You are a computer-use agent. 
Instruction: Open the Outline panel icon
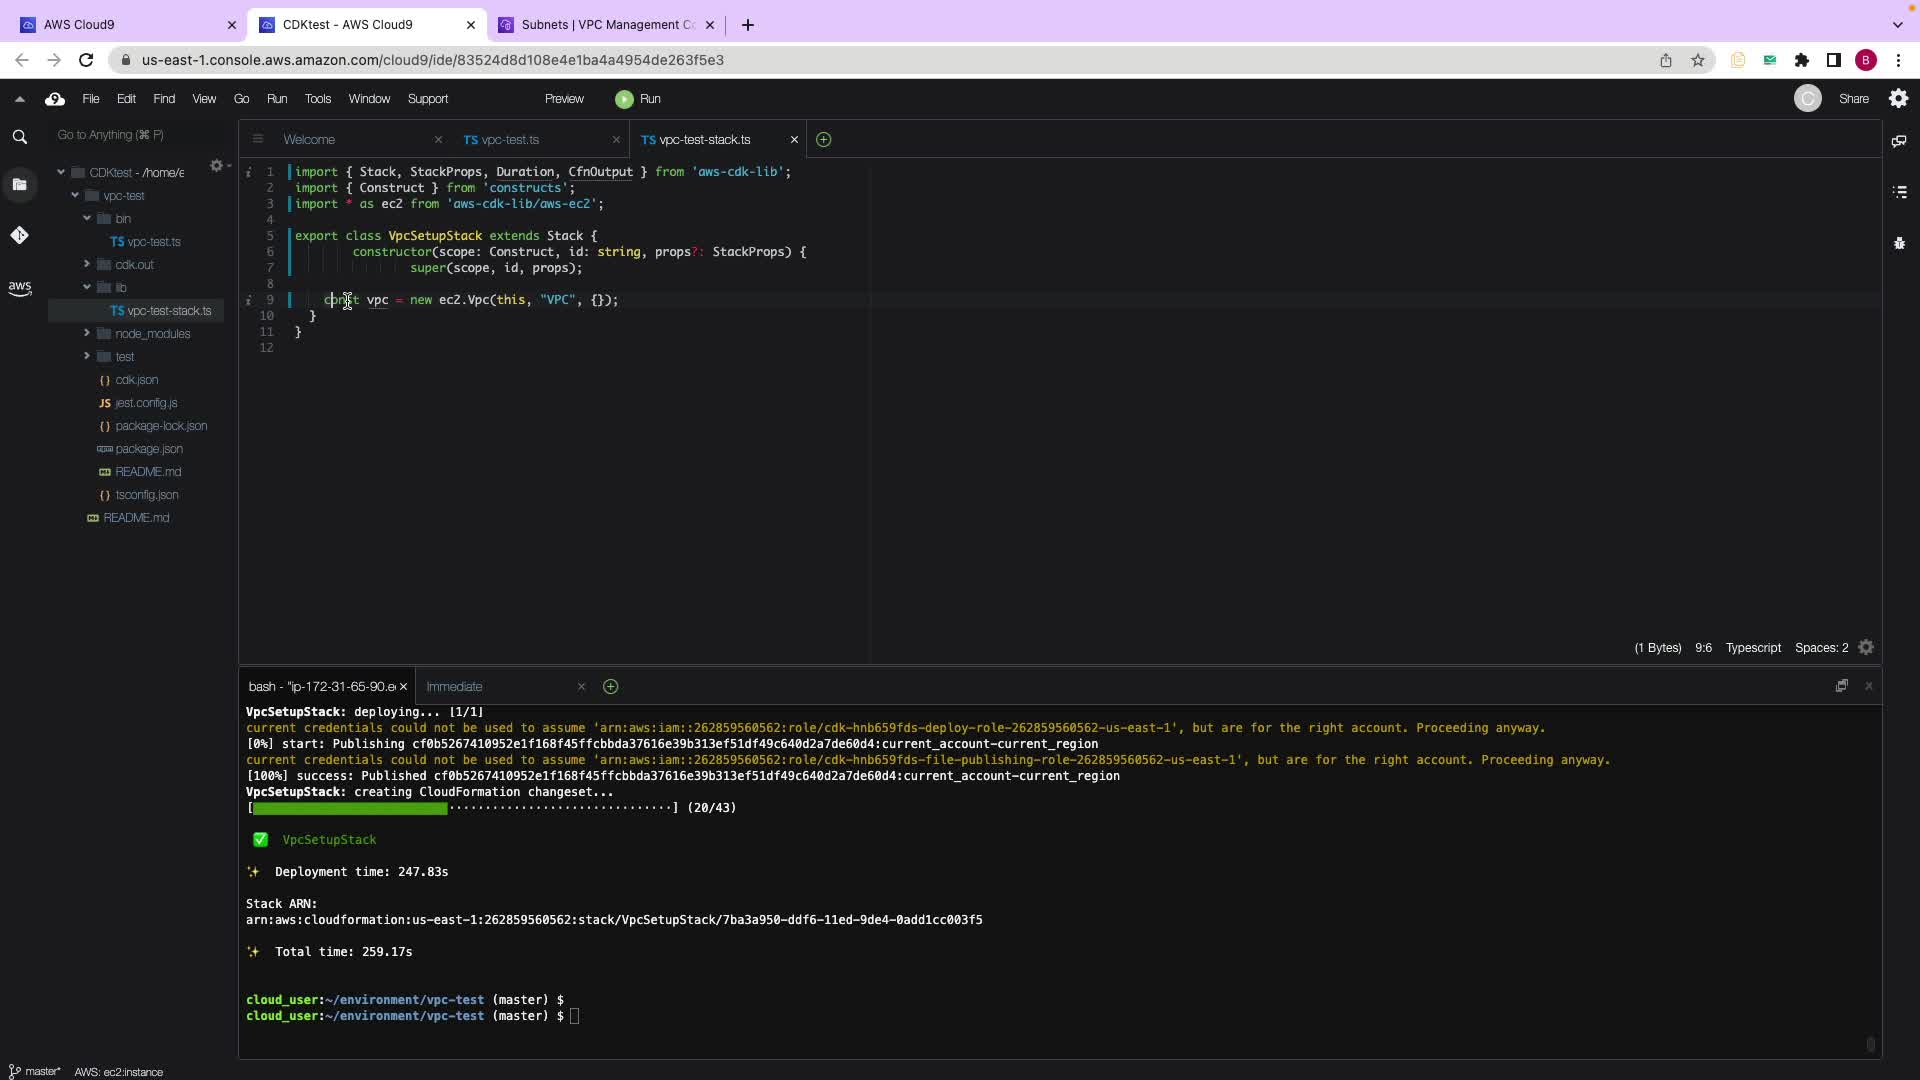tap(1899, 192)
